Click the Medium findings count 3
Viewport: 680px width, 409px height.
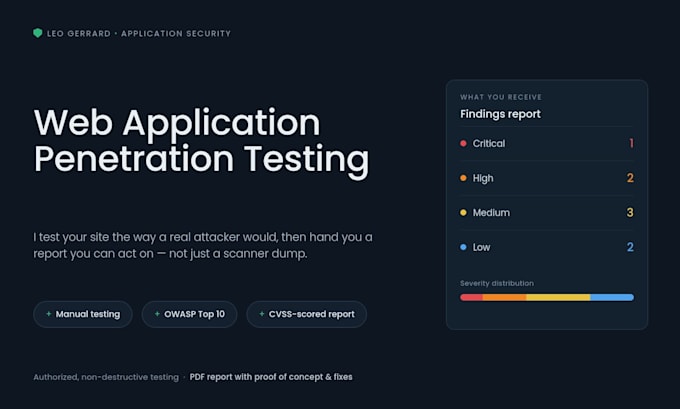(x=630, y=213)
